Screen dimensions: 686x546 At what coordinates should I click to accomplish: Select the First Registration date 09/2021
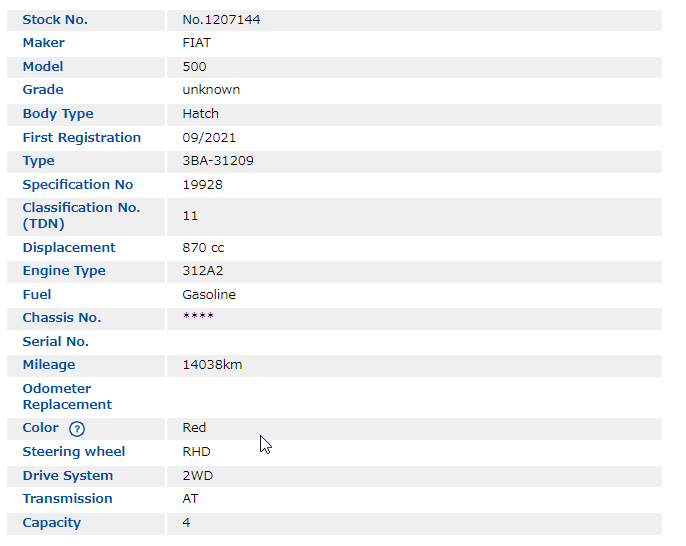pyautogui.click(x=209, y=138)
